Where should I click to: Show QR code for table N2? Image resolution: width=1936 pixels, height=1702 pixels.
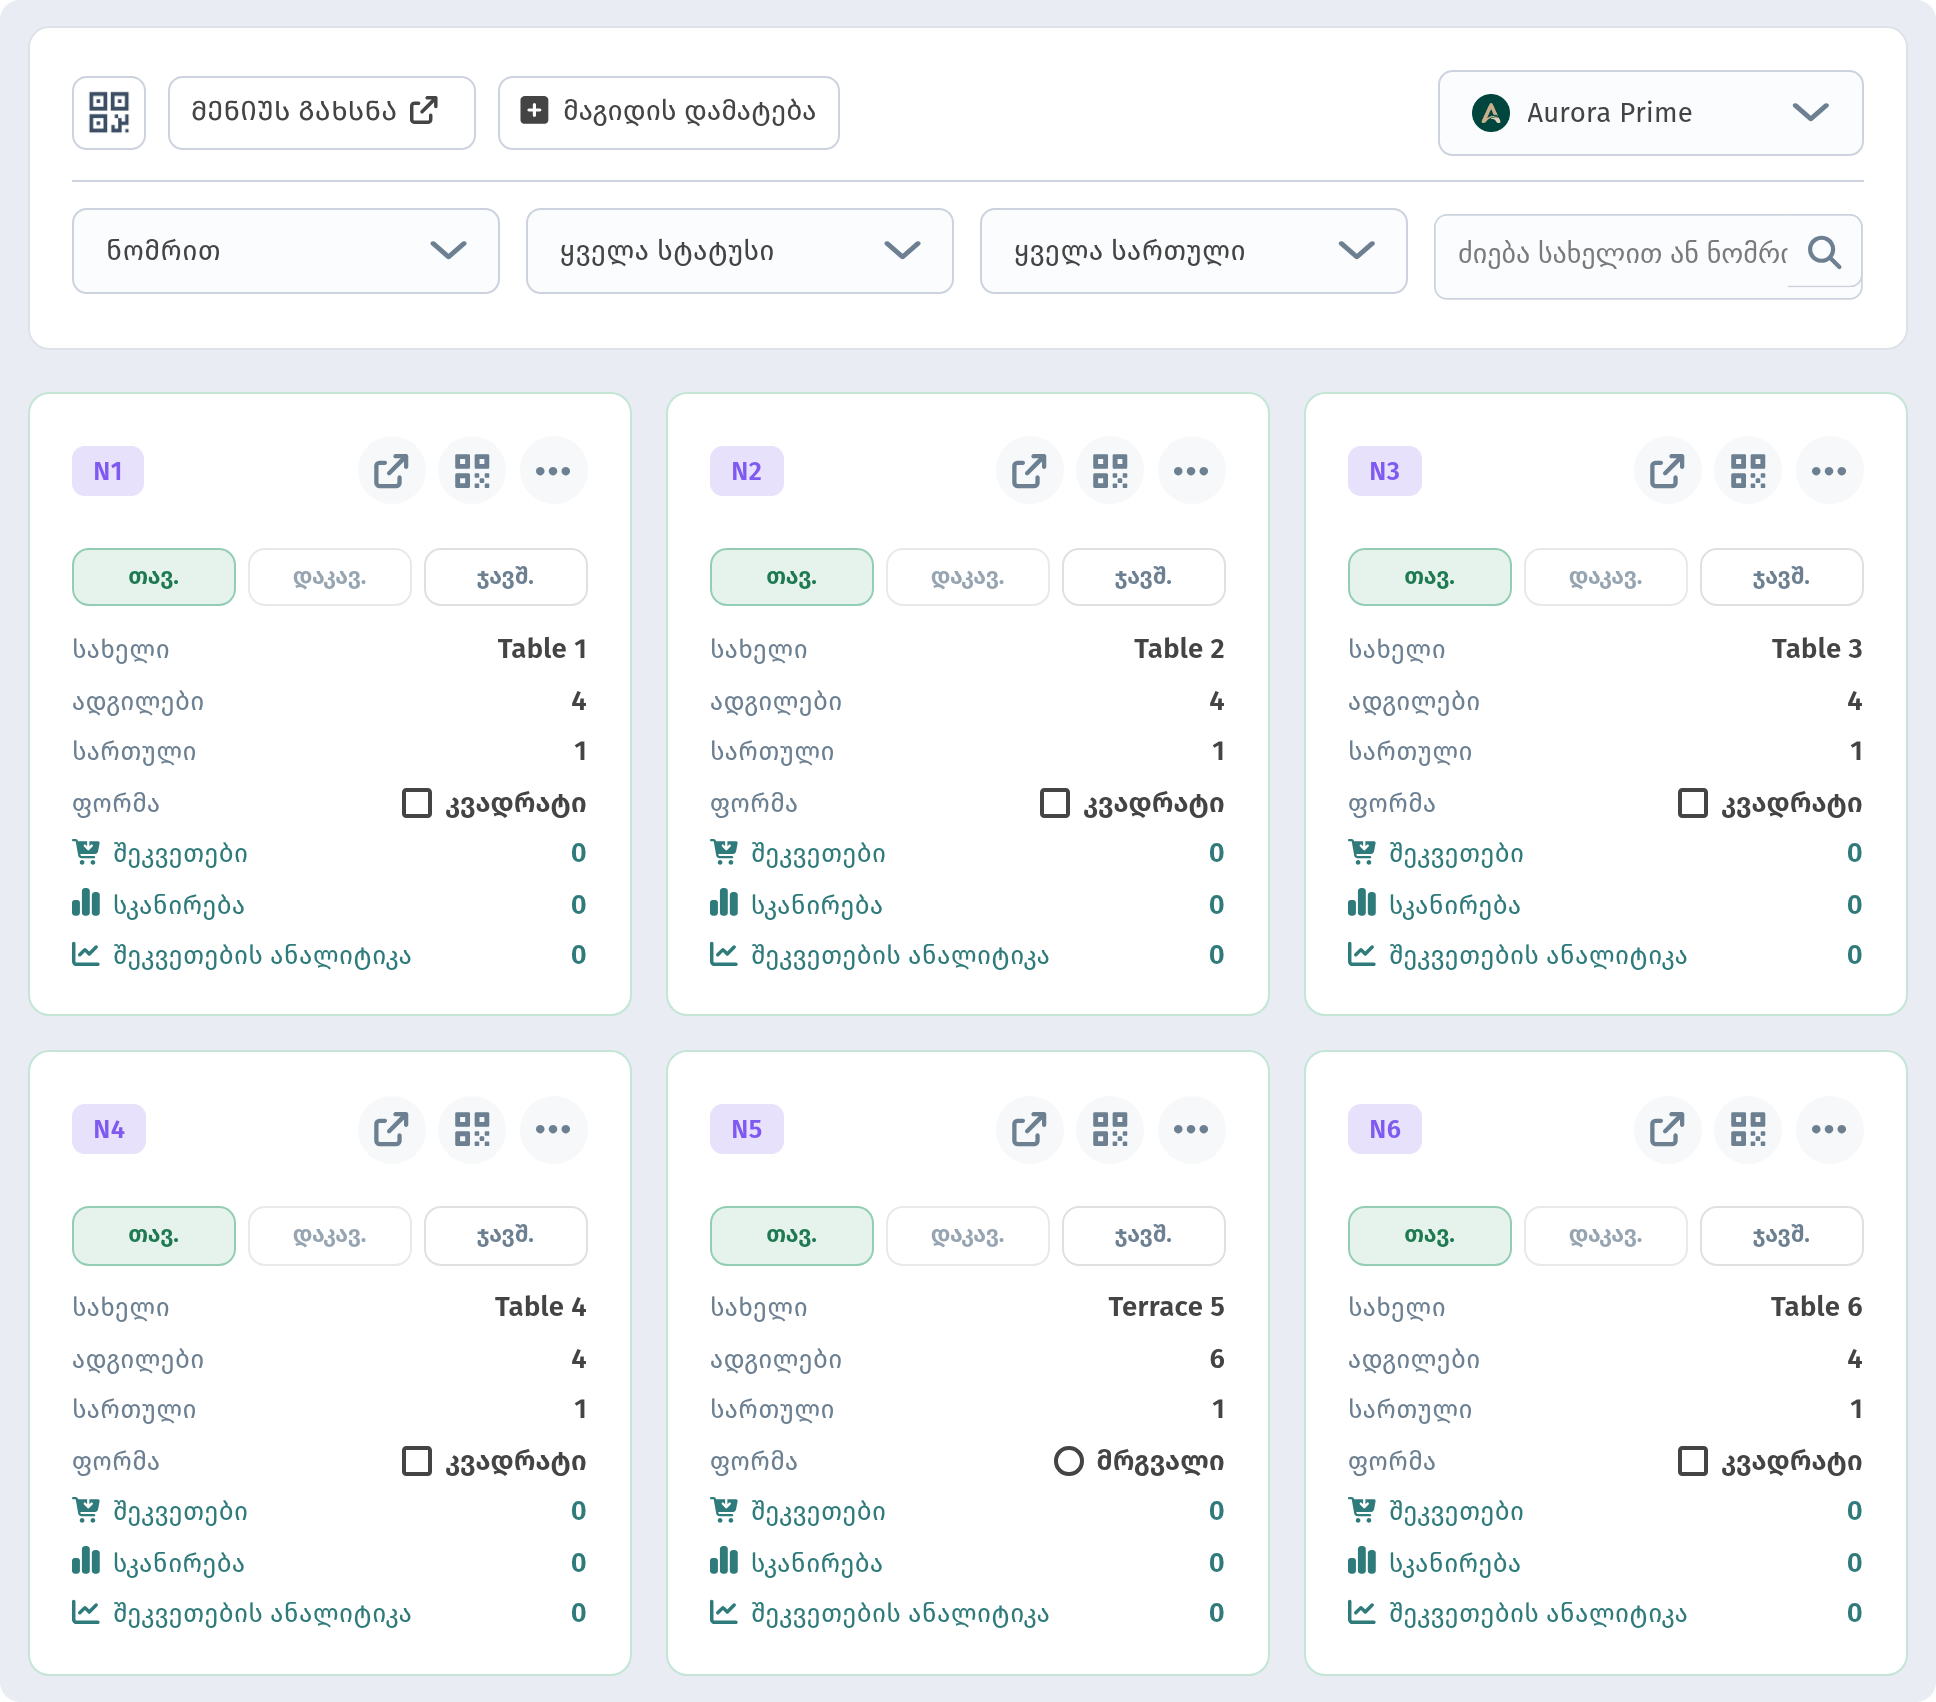coord(1110,471)
